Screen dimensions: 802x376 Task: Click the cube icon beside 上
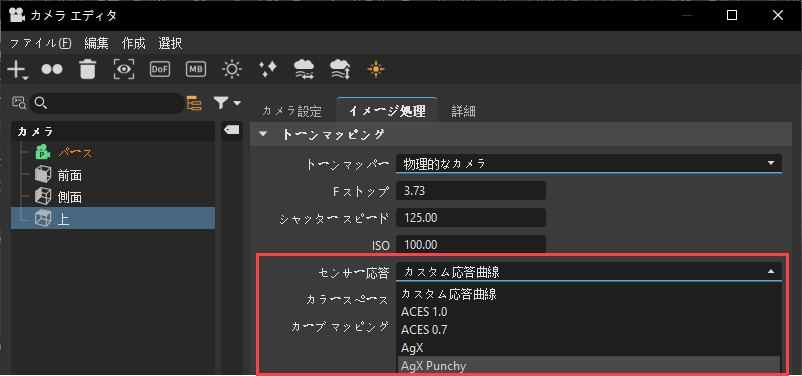pos(42,218)
